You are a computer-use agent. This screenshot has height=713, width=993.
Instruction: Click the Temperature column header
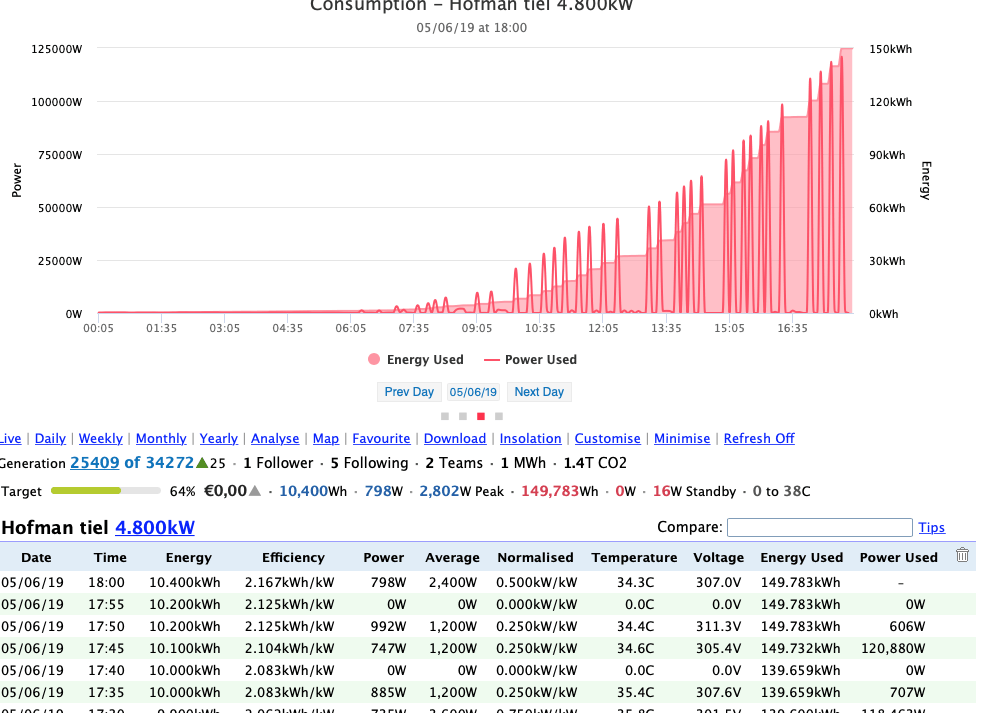tap(634, 557)
